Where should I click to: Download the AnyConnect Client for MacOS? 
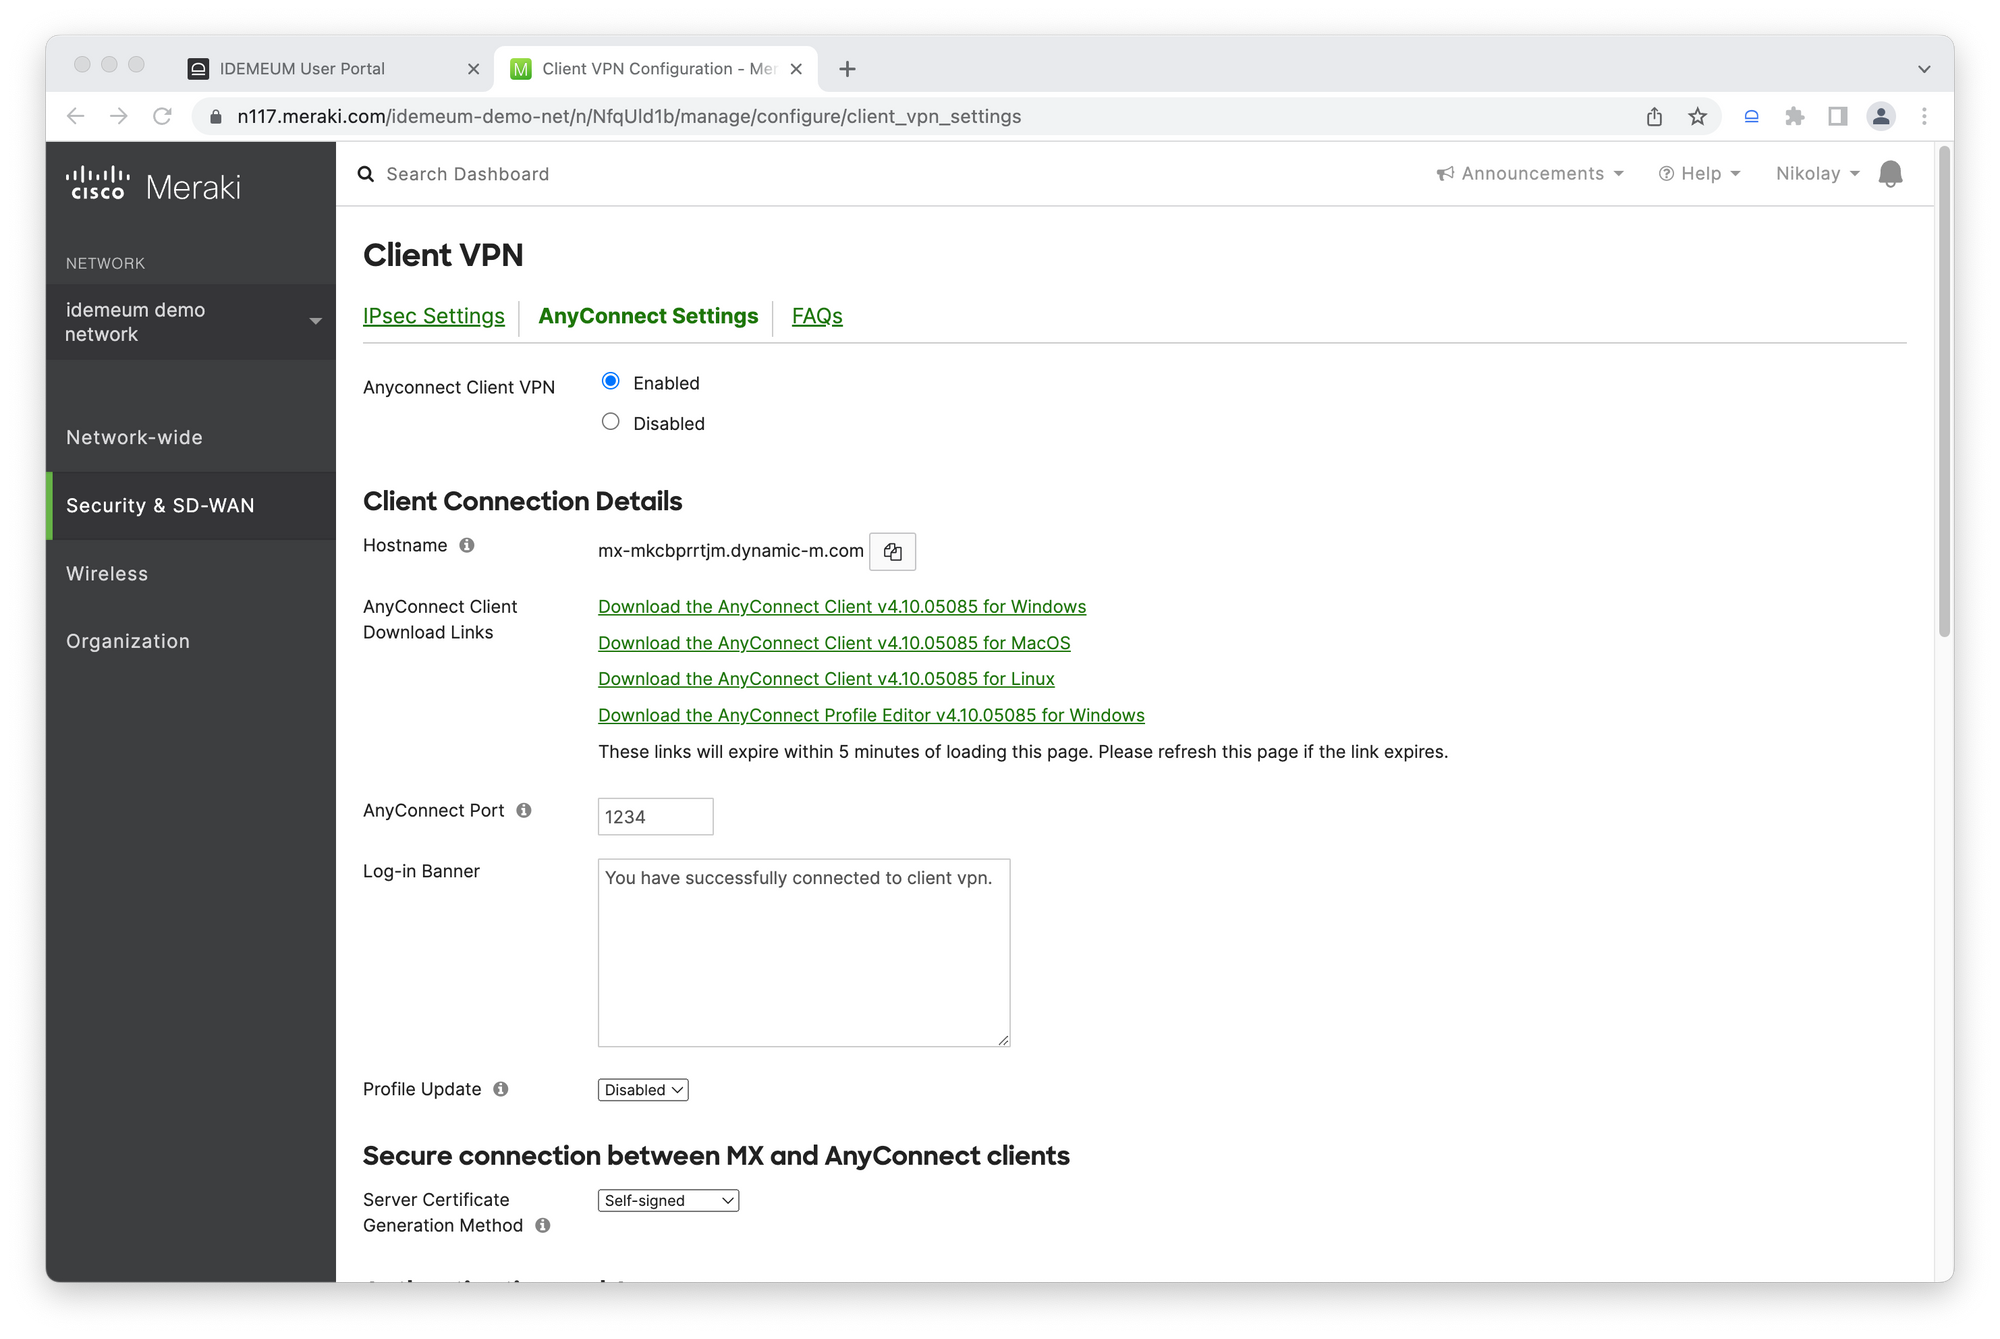[834, 643]
